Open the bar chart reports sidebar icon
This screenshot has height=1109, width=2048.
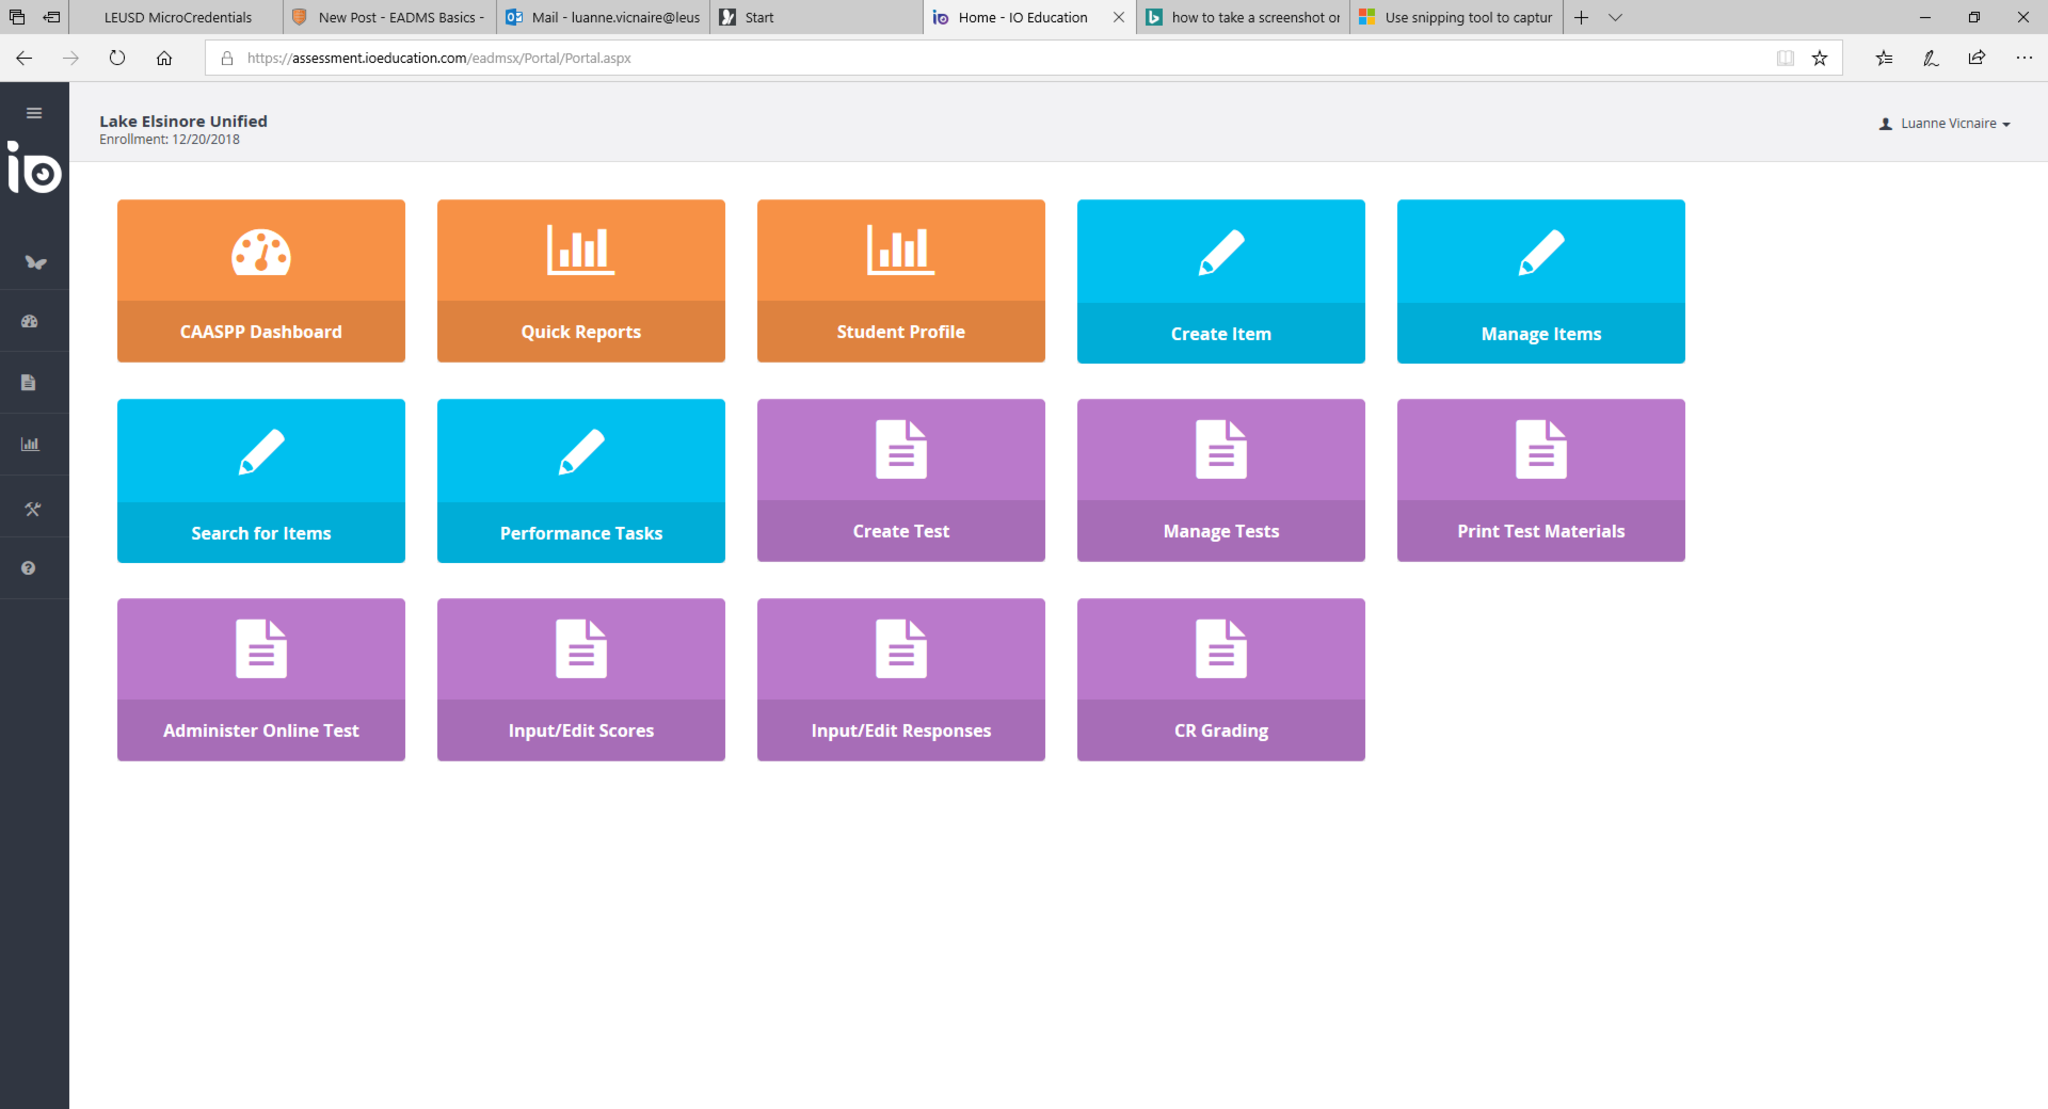click(30, 444)
